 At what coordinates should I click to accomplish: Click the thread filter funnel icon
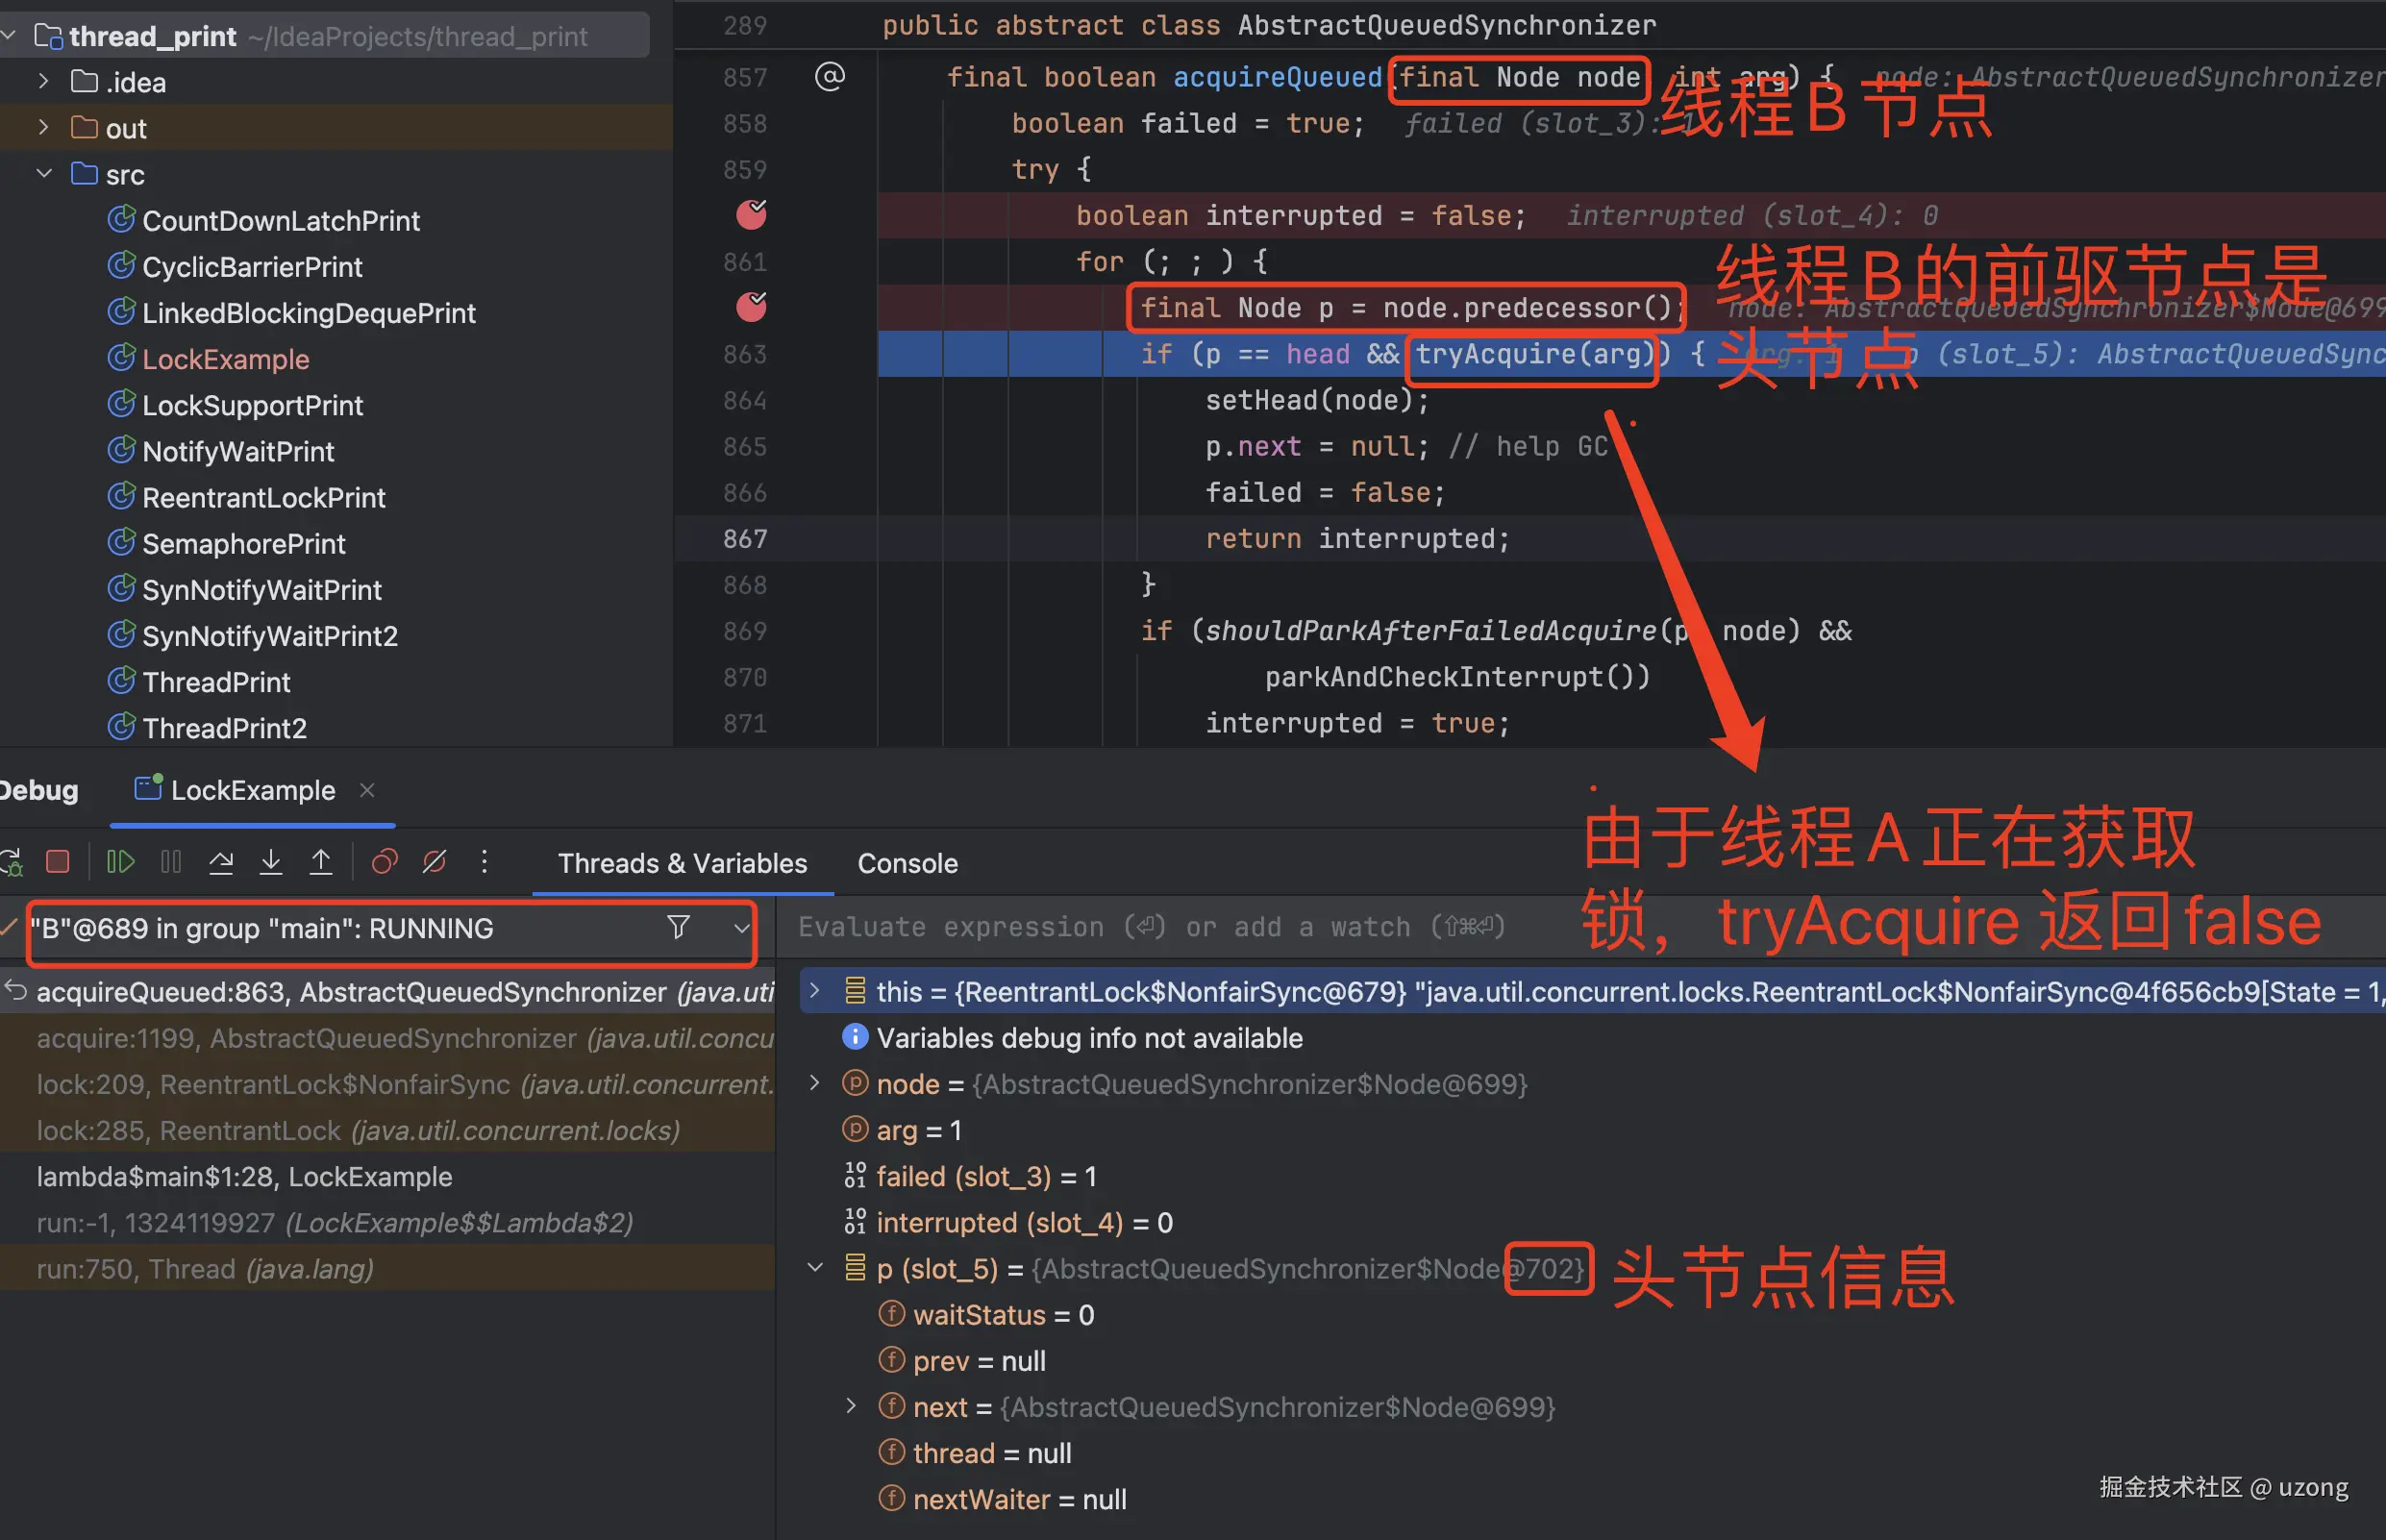point(678,927)
